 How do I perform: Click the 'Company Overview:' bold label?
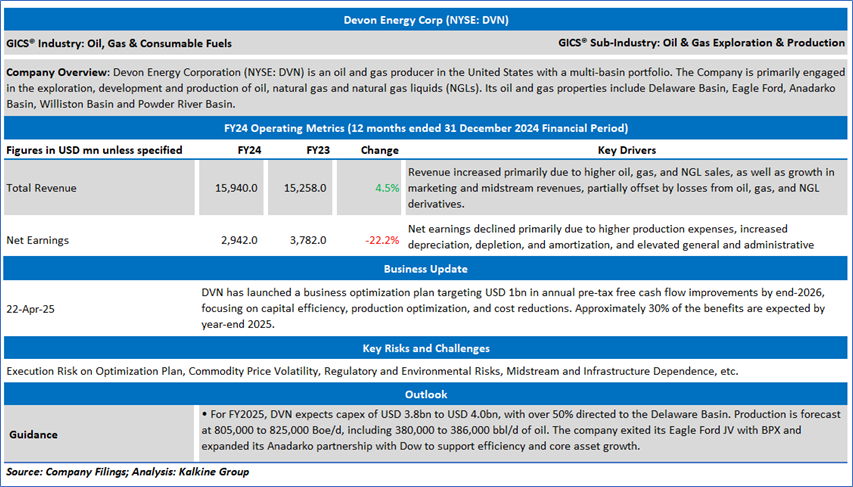click(x=58, y=72)
